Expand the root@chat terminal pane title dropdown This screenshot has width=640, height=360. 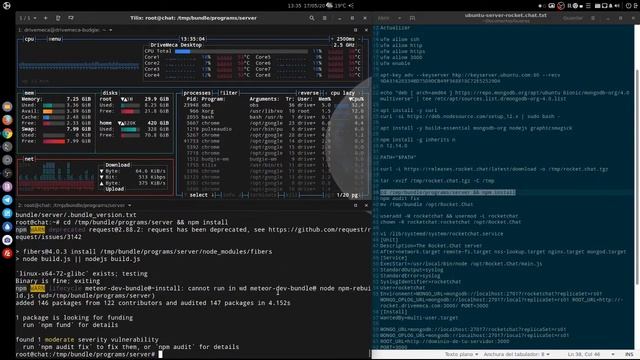click(129, 205)
